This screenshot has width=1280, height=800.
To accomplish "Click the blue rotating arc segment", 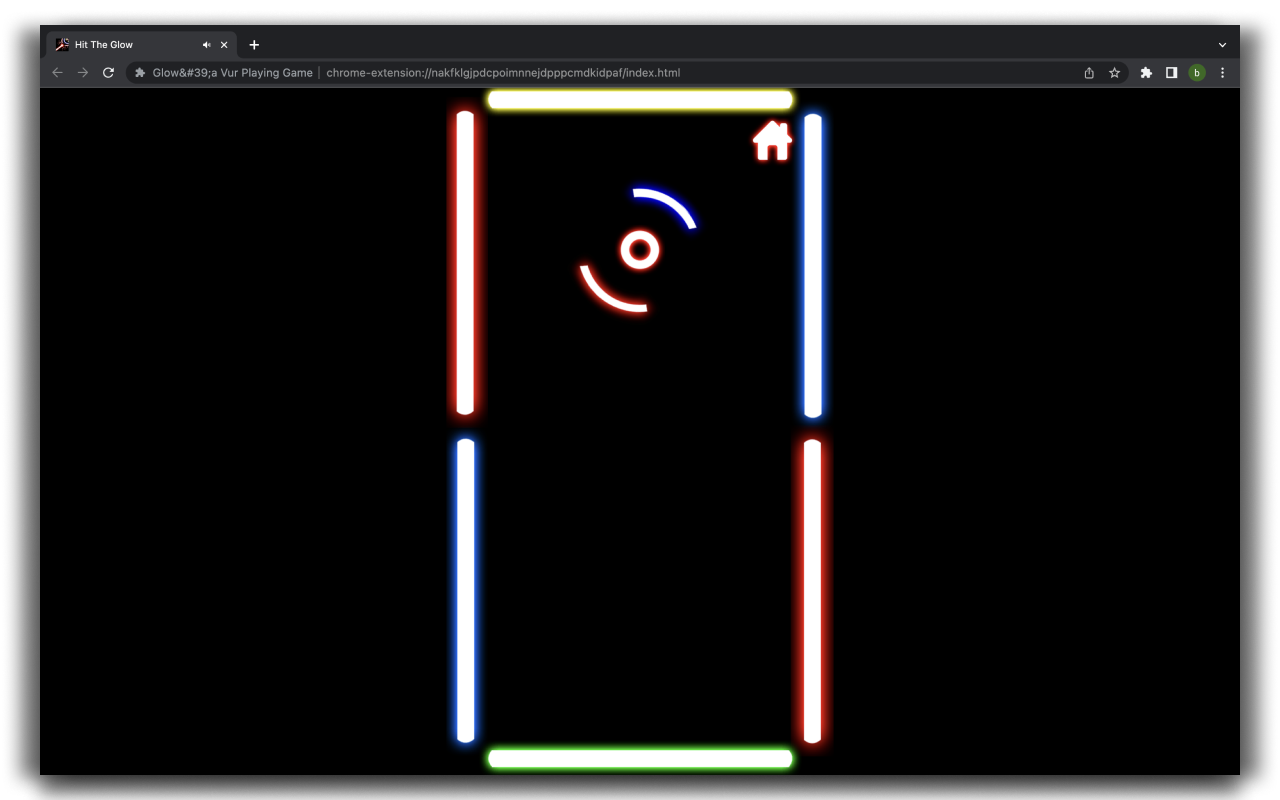I will click(665, 207).
